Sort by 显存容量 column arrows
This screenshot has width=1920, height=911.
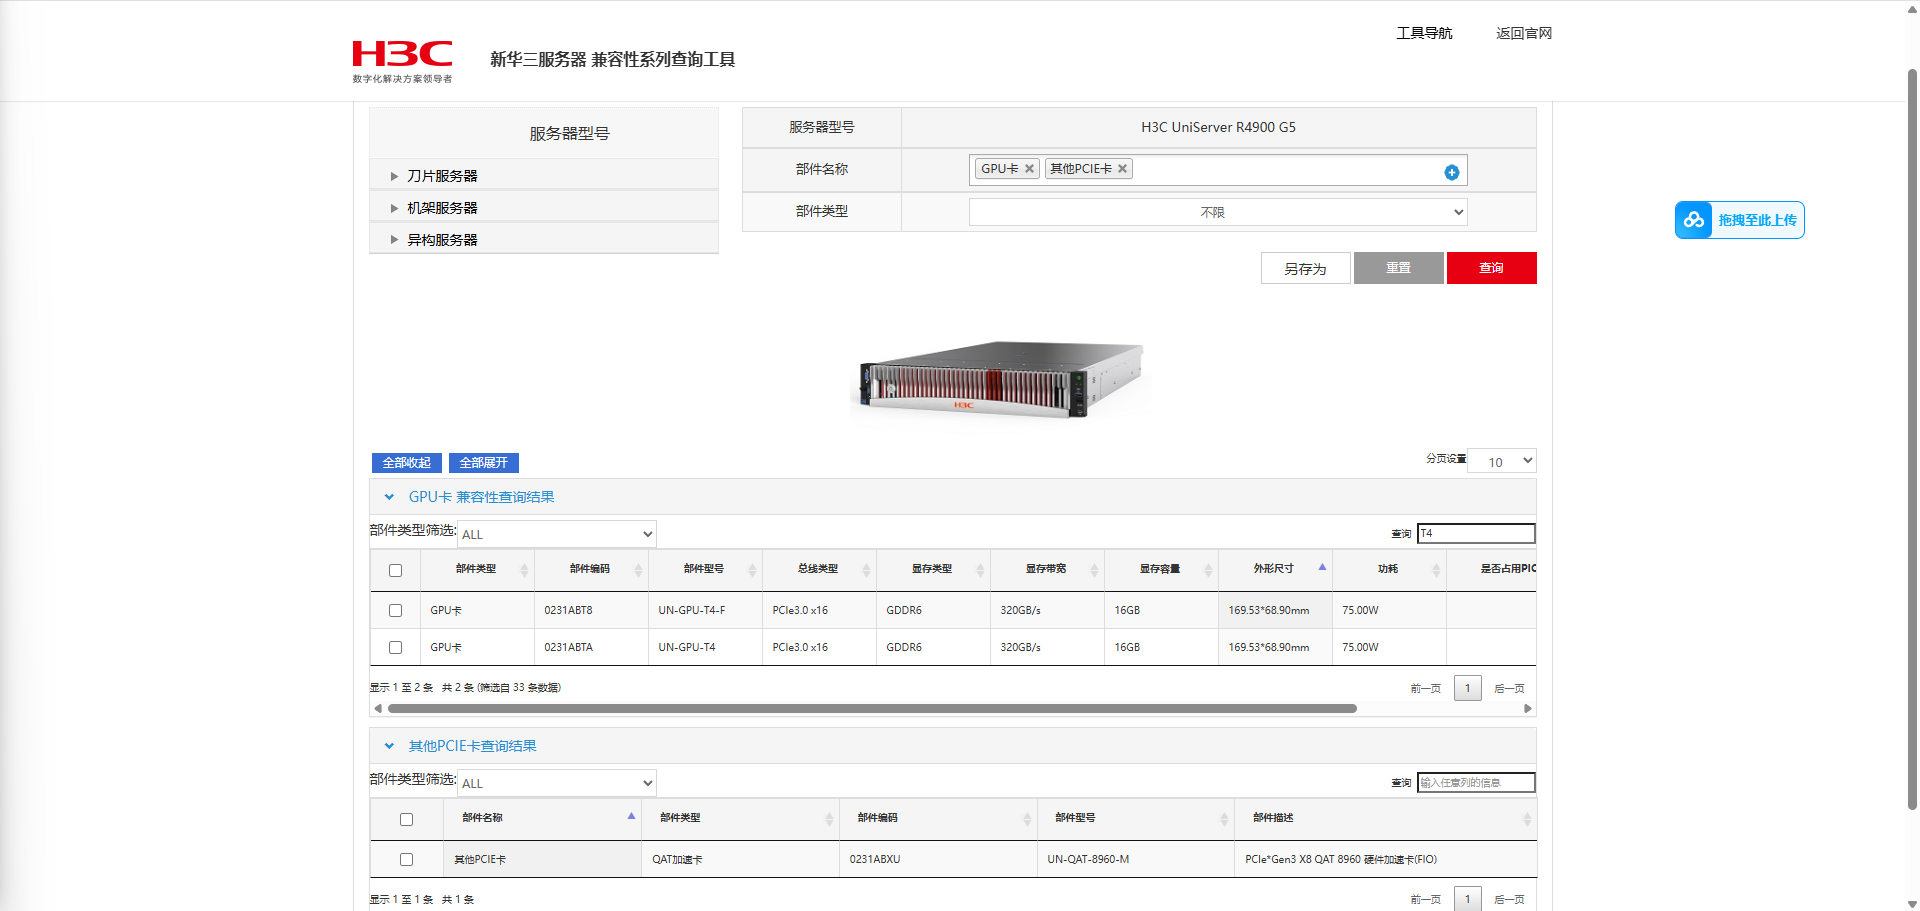pos(1208,570)
